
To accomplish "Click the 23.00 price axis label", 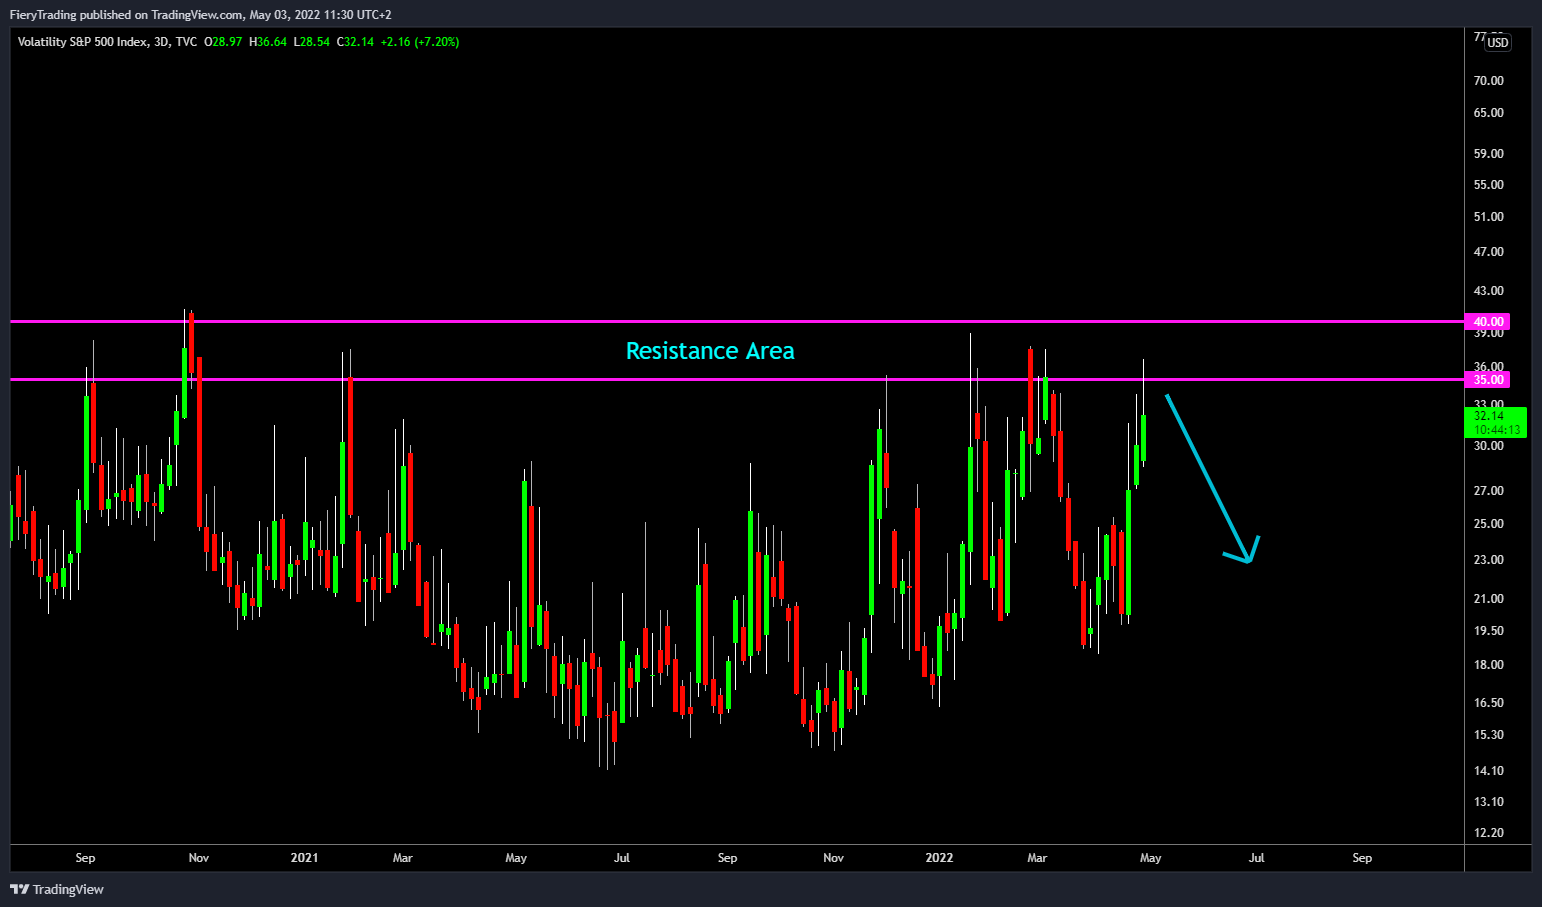I will tap(1489, 560).
